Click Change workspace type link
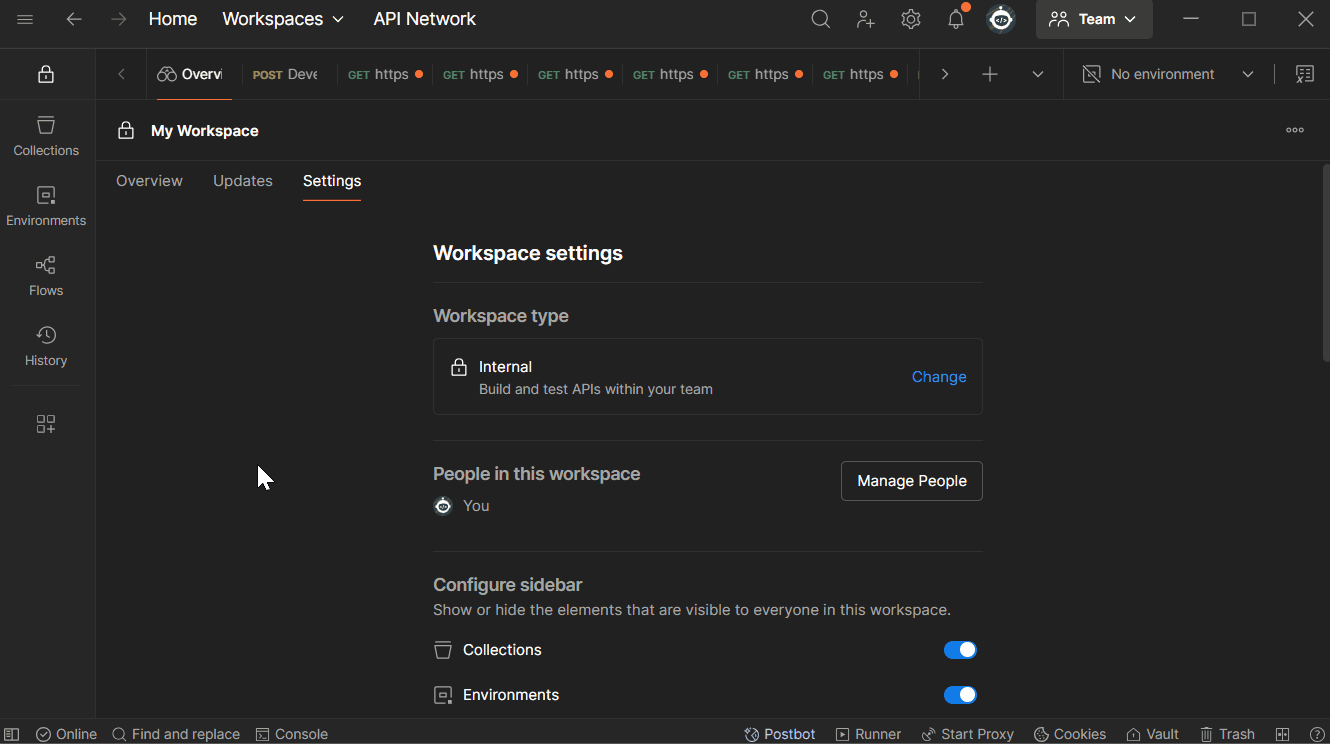The image size is (1330, 744). click(x=939, y=377)
